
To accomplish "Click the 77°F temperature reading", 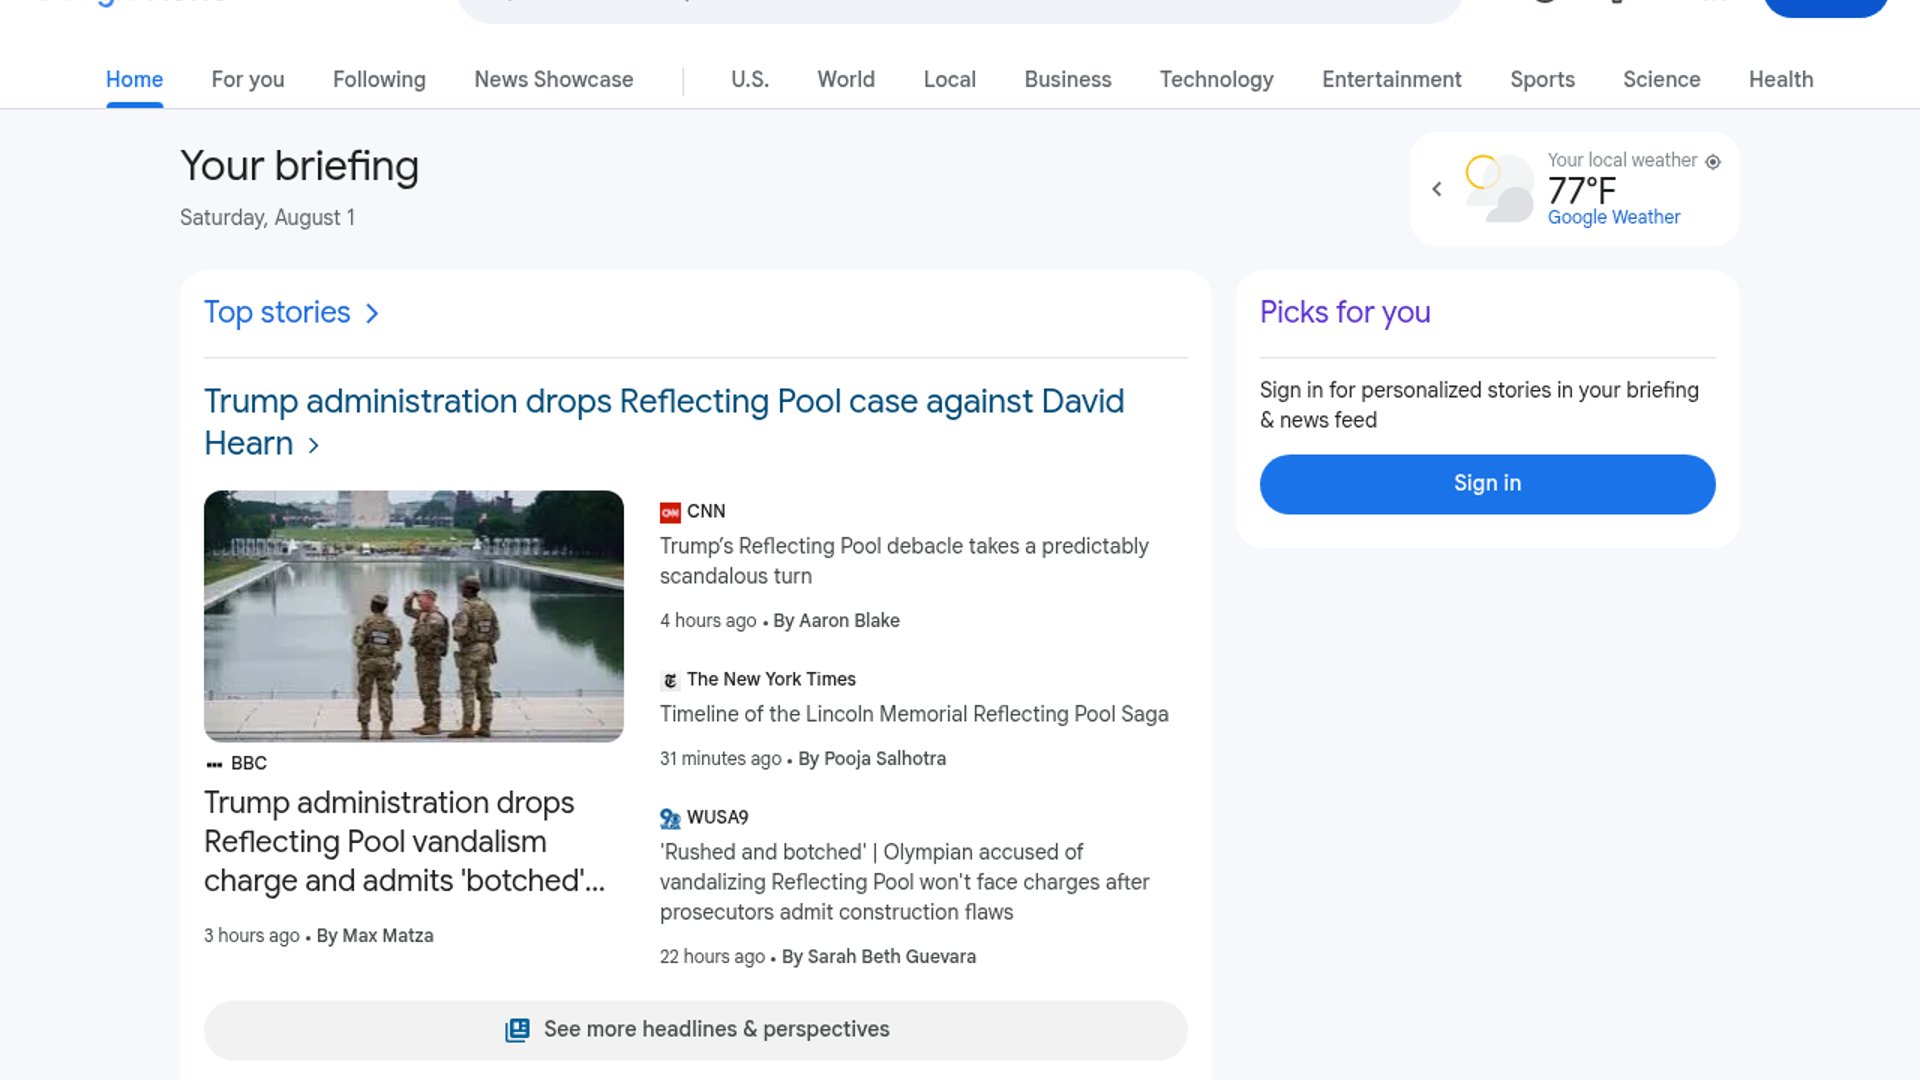I will (x=1581, y=189).
